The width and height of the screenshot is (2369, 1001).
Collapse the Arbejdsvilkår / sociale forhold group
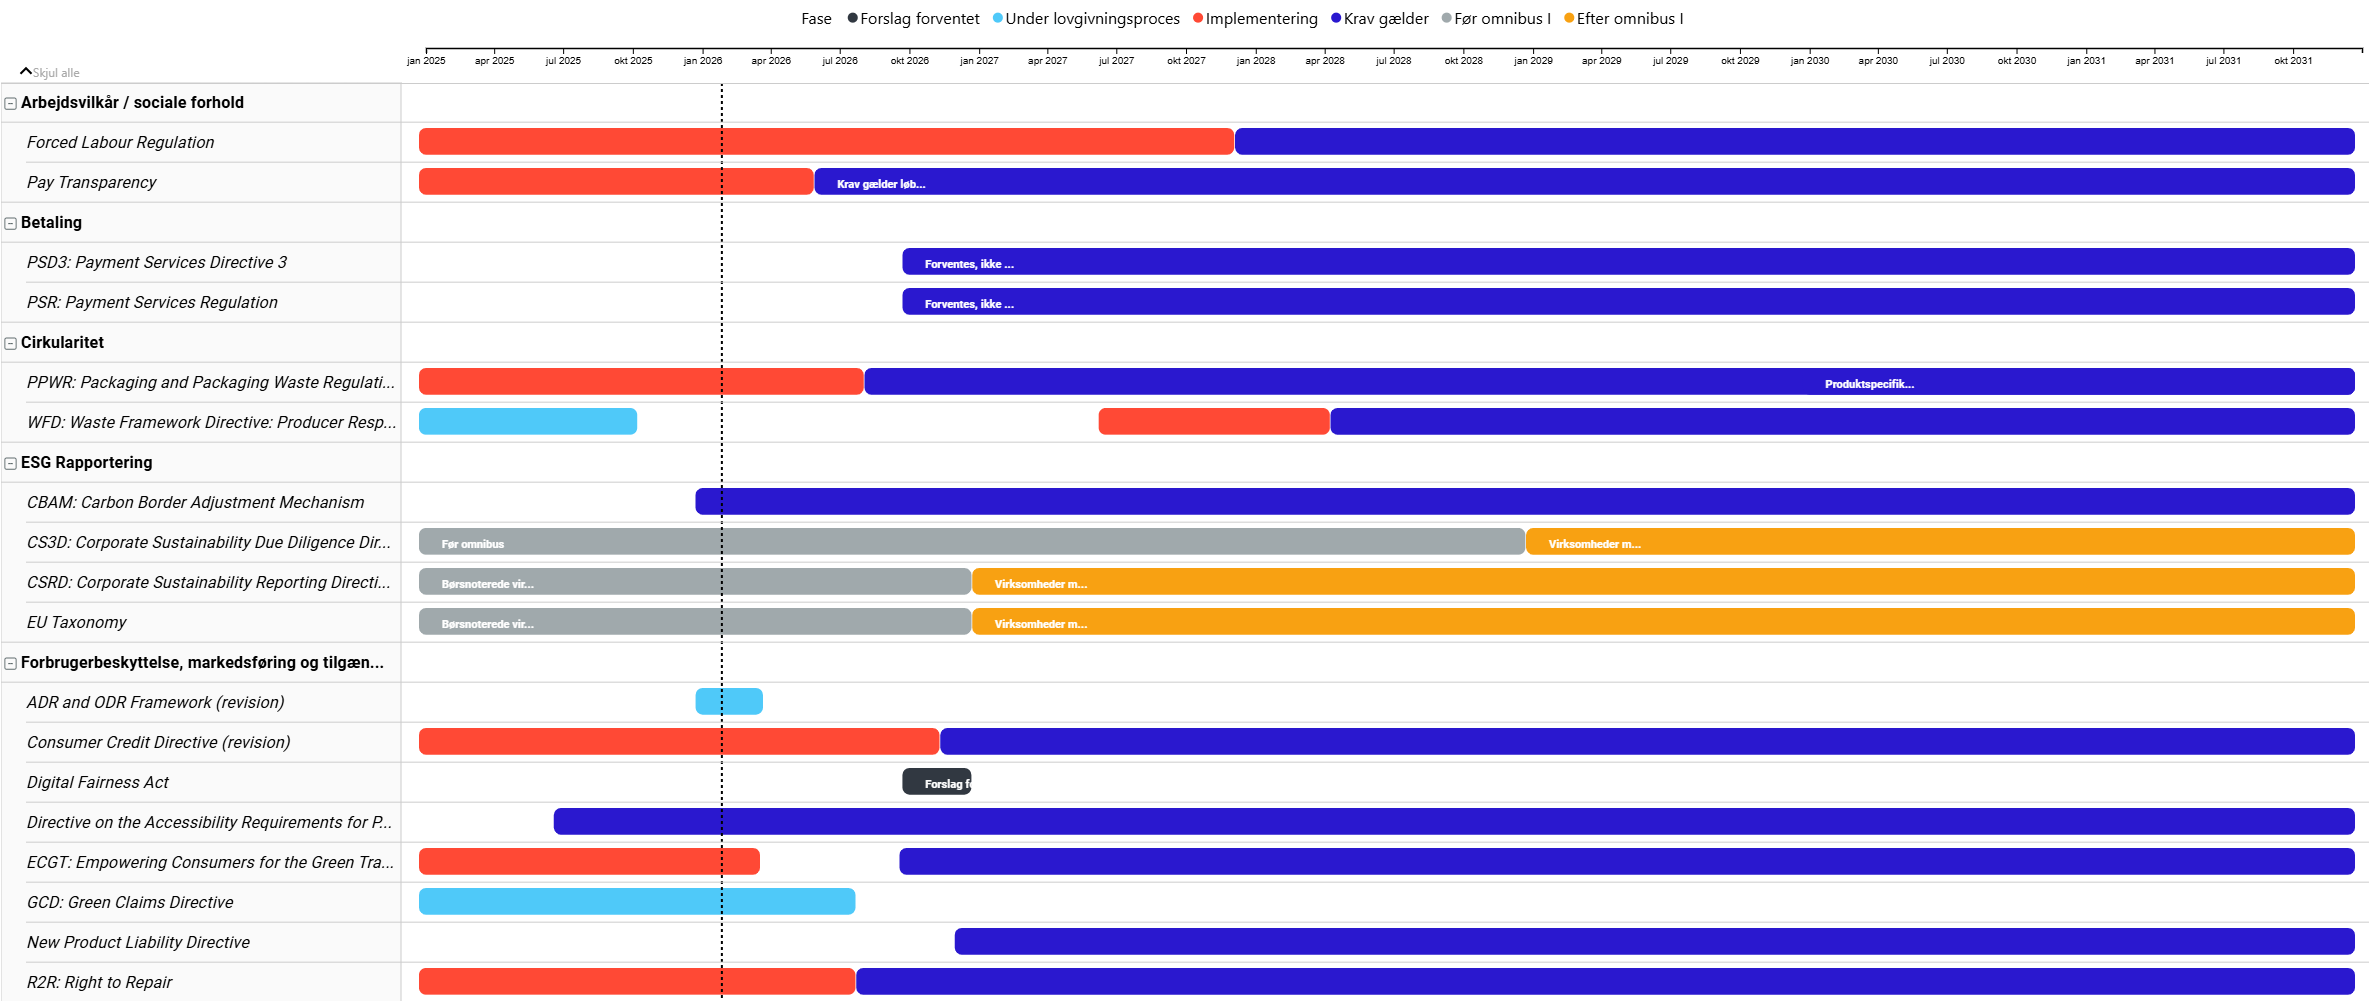coord(11,103)
